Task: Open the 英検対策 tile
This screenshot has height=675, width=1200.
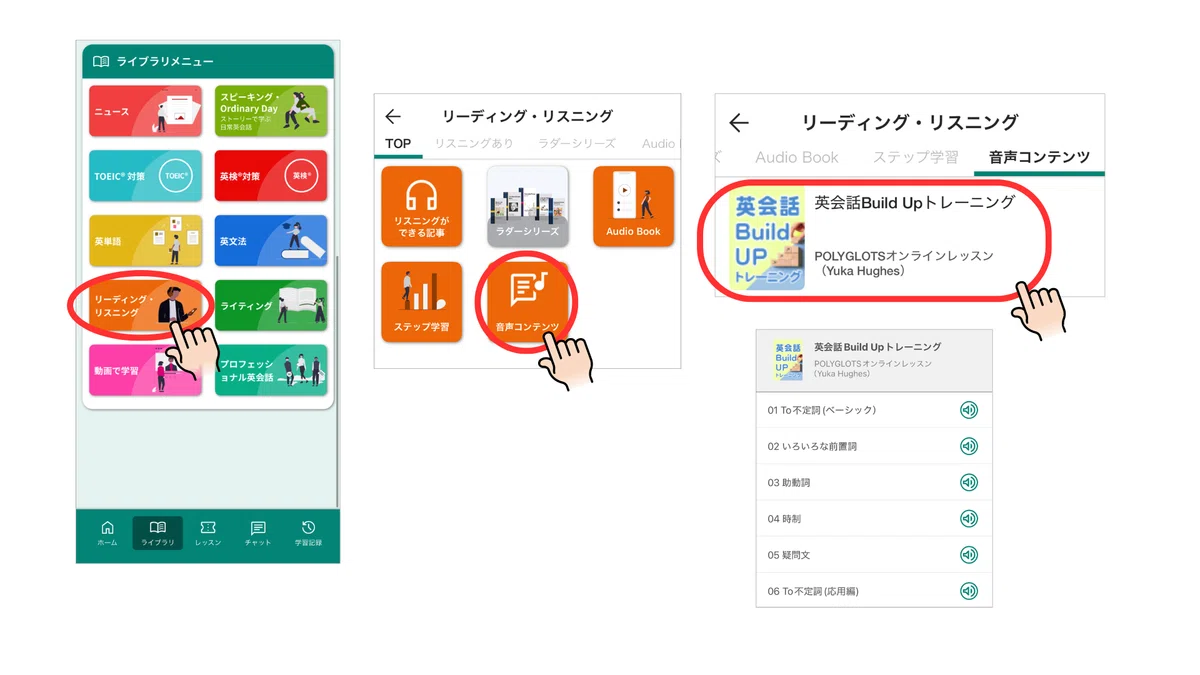Action: 271,176
